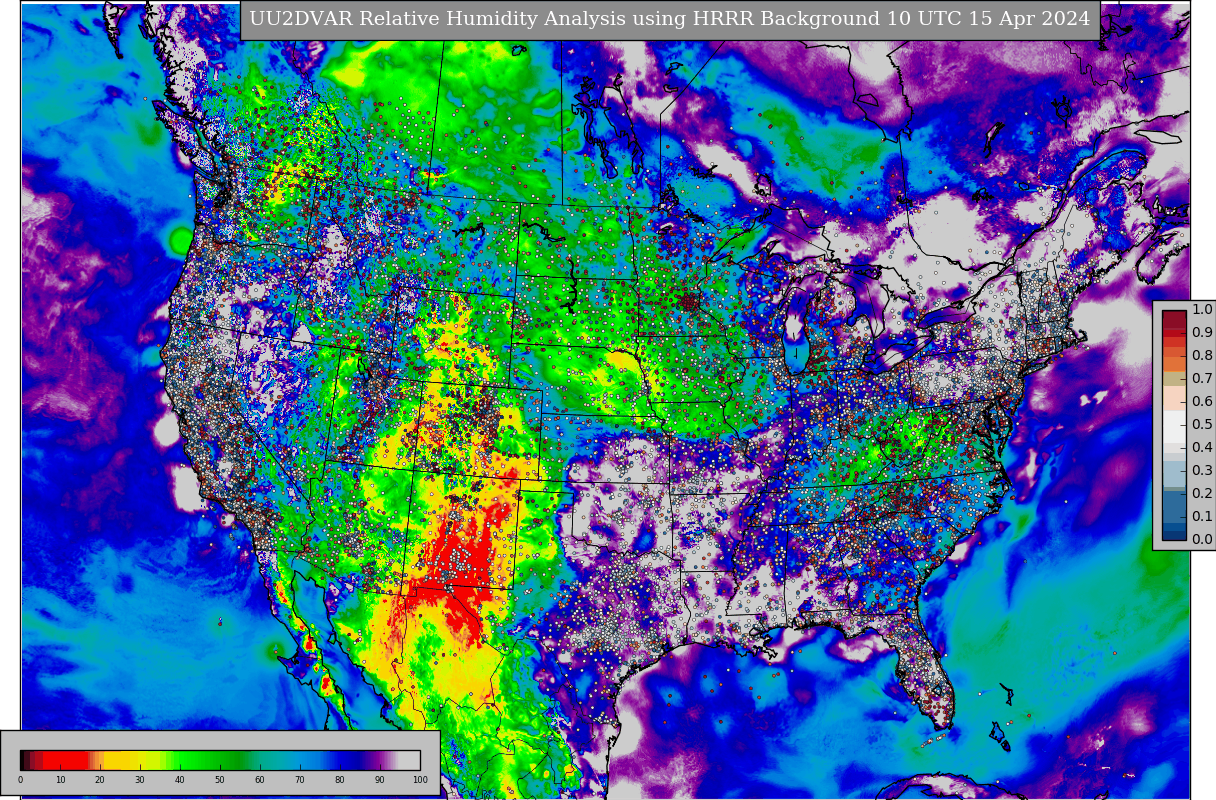Pick the orange swatch on vertical colorbar
1216x800 pixels.
(1174, 364)
